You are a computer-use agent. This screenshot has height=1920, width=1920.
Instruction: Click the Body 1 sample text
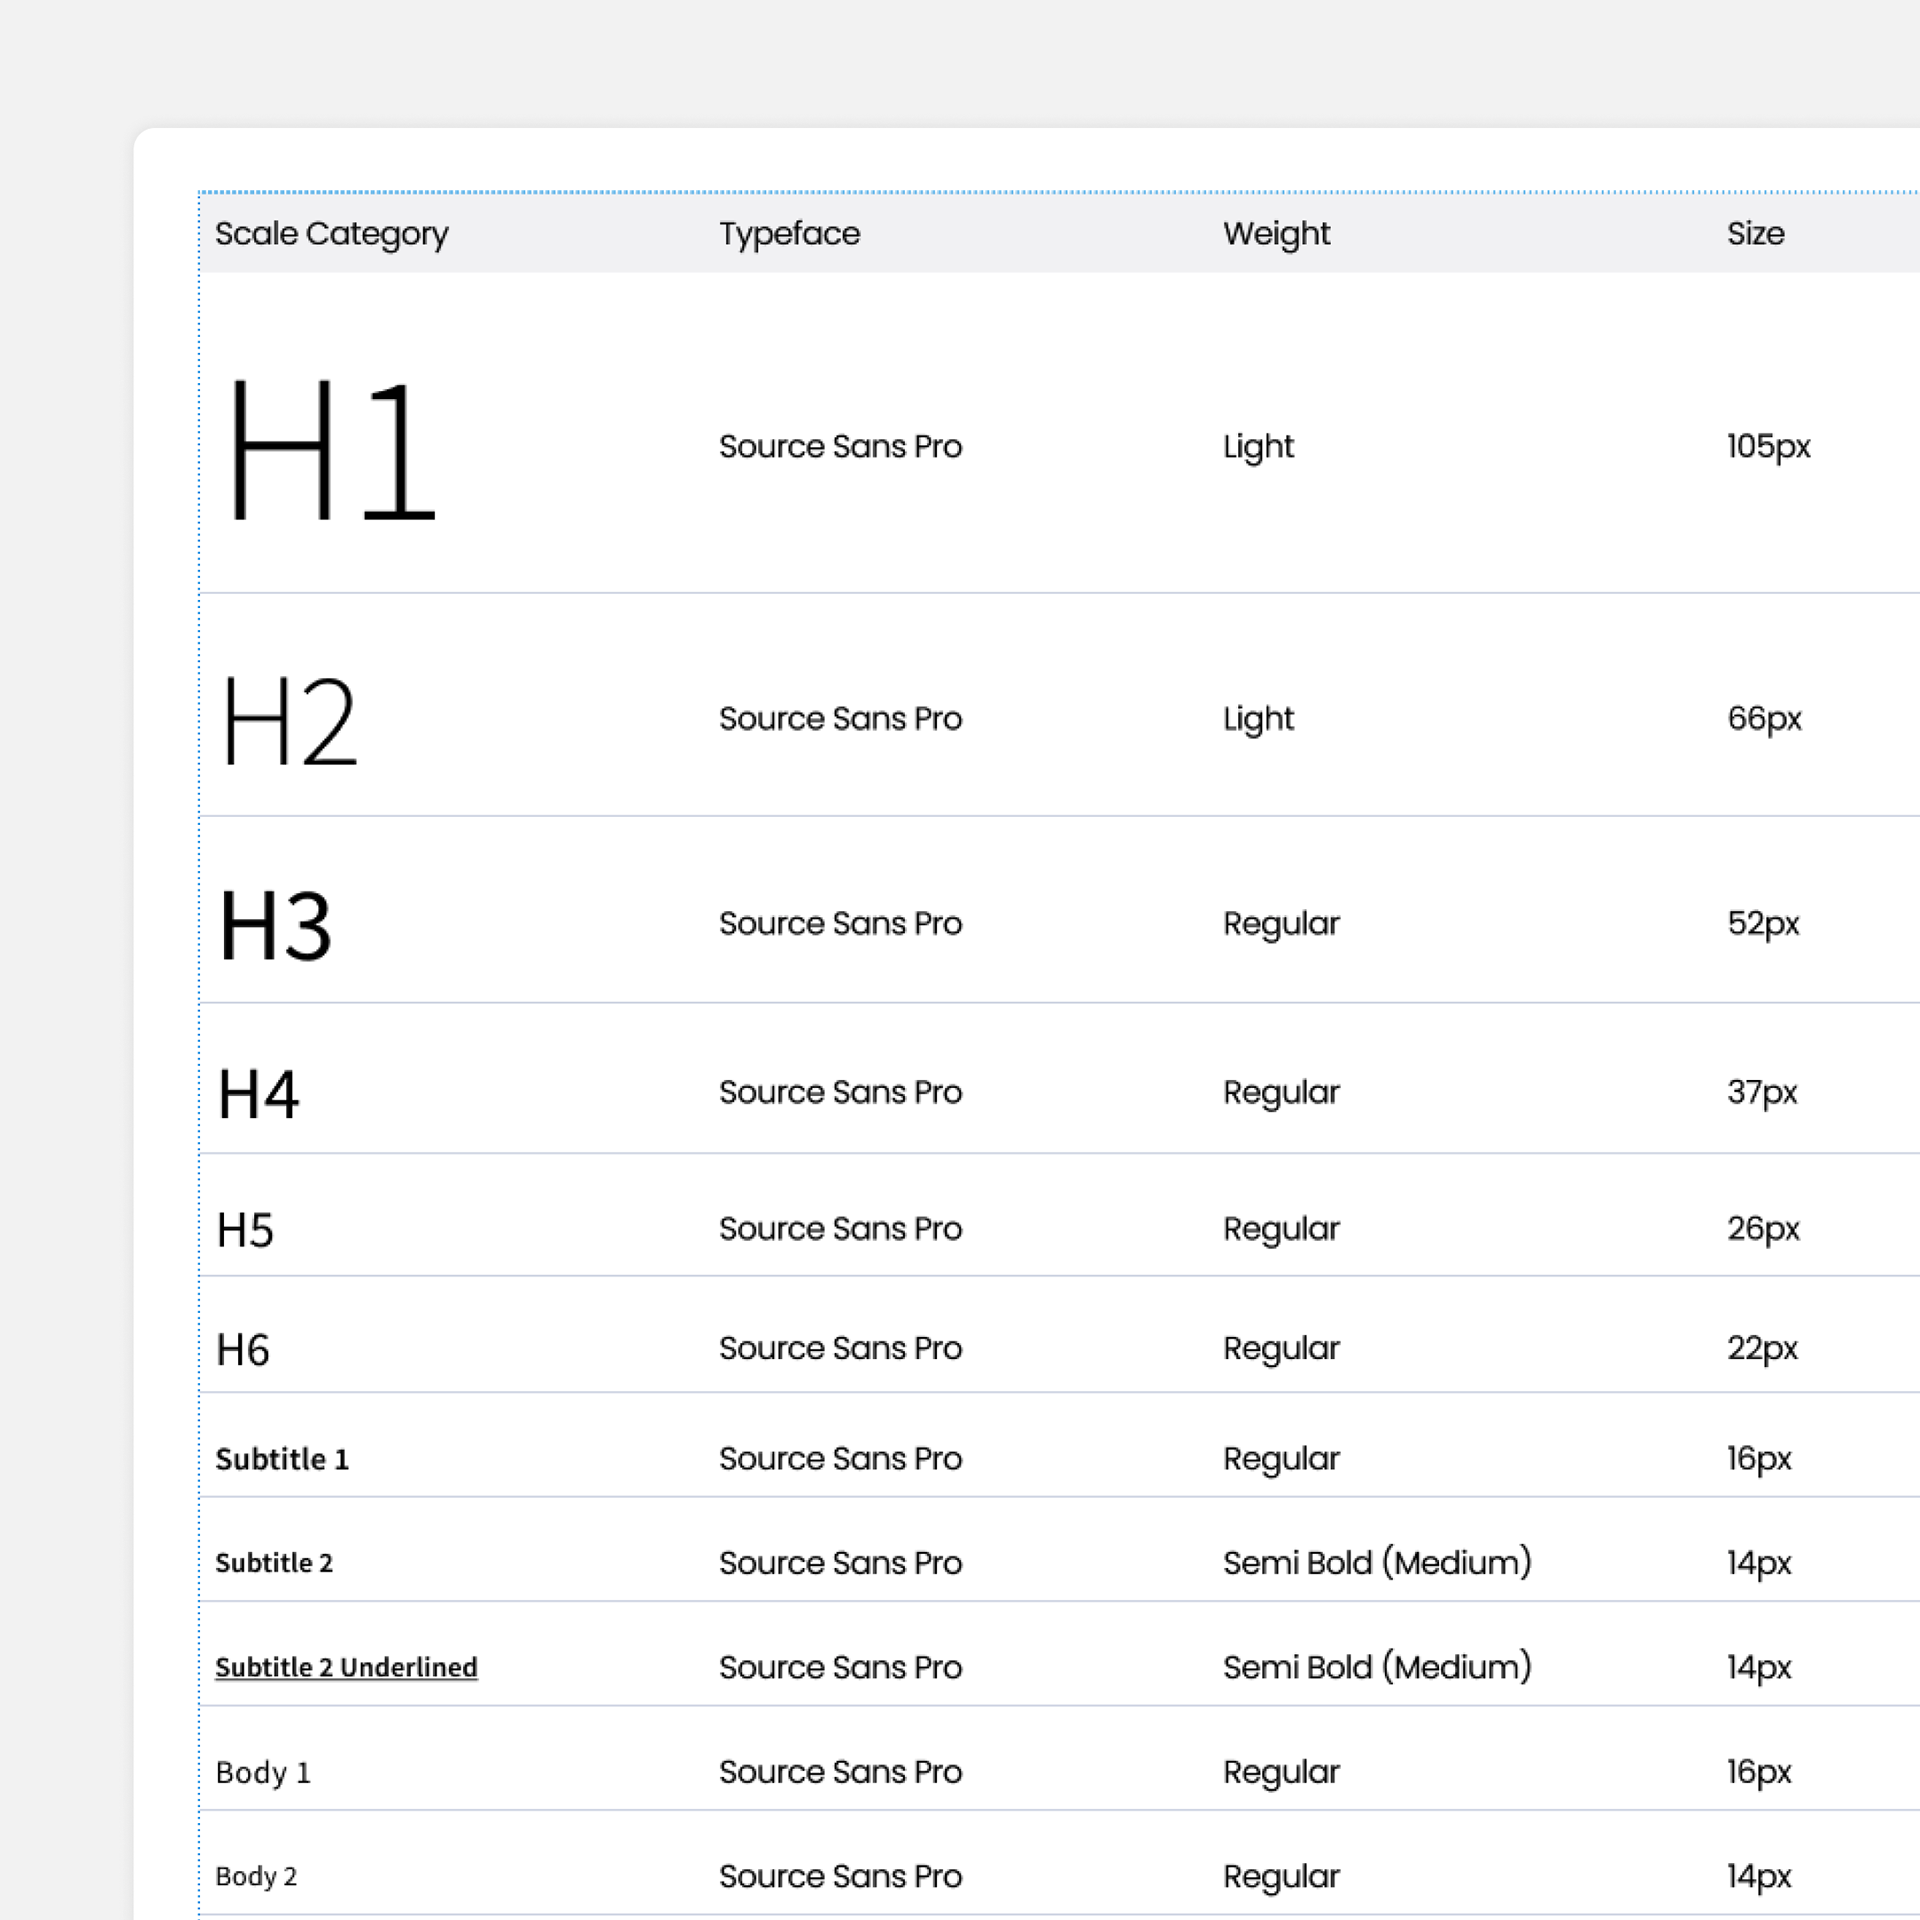click(263, 1773)
